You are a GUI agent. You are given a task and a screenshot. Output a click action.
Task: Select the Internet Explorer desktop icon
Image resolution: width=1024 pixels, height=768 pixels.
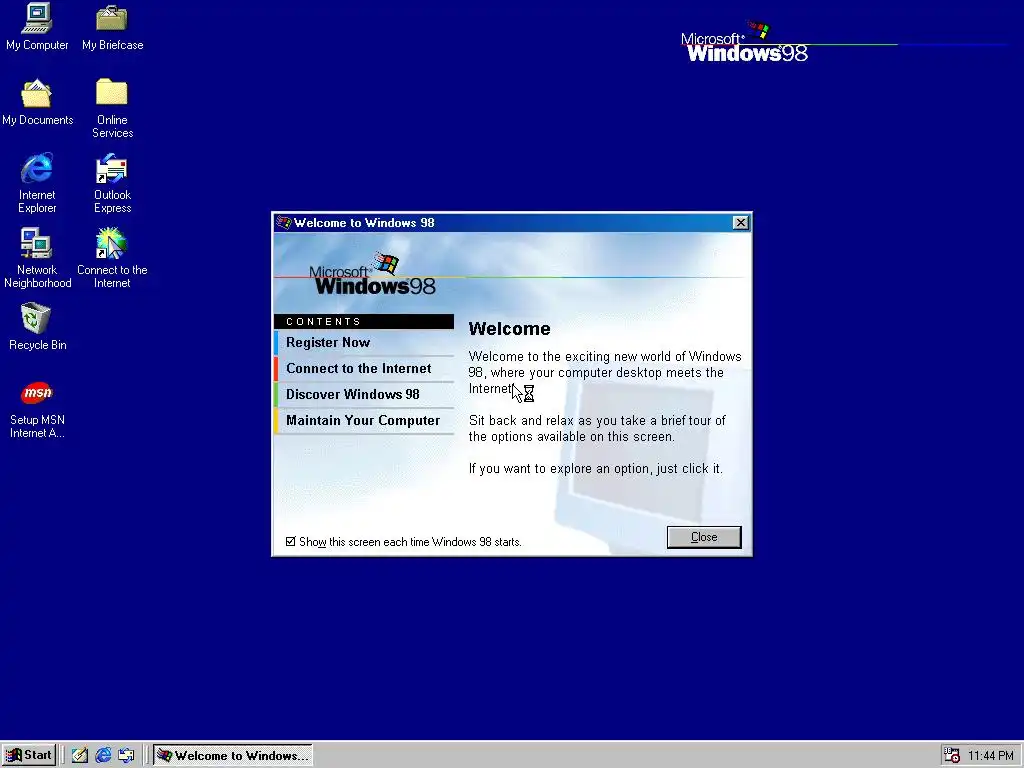(x=37, y=183)
